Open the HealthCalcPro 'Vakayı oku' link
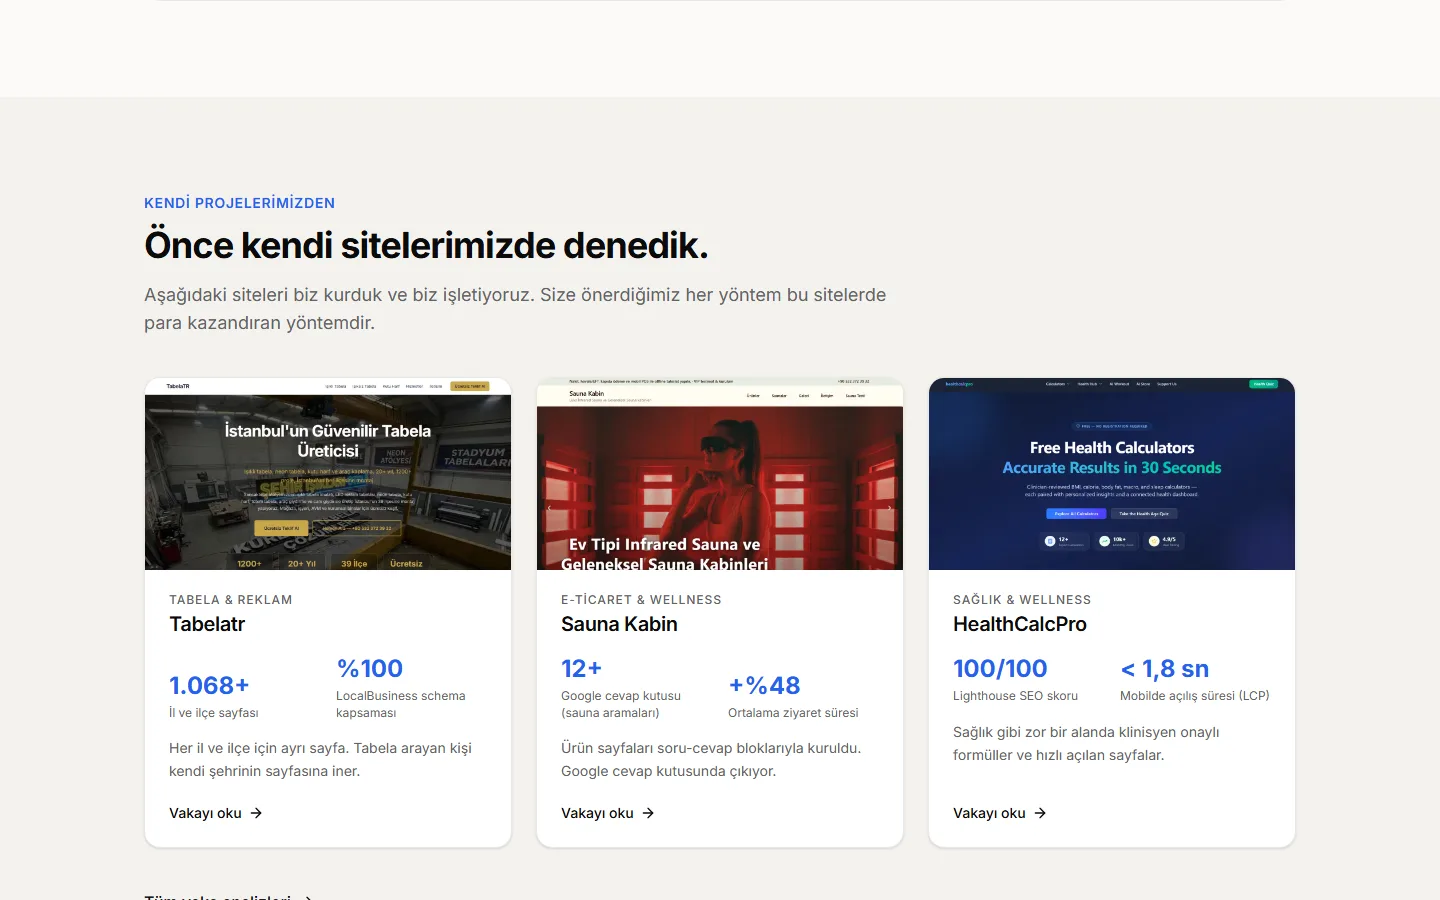The width and height of the screenshot is (1440, 900). click(x=999, y=813)
